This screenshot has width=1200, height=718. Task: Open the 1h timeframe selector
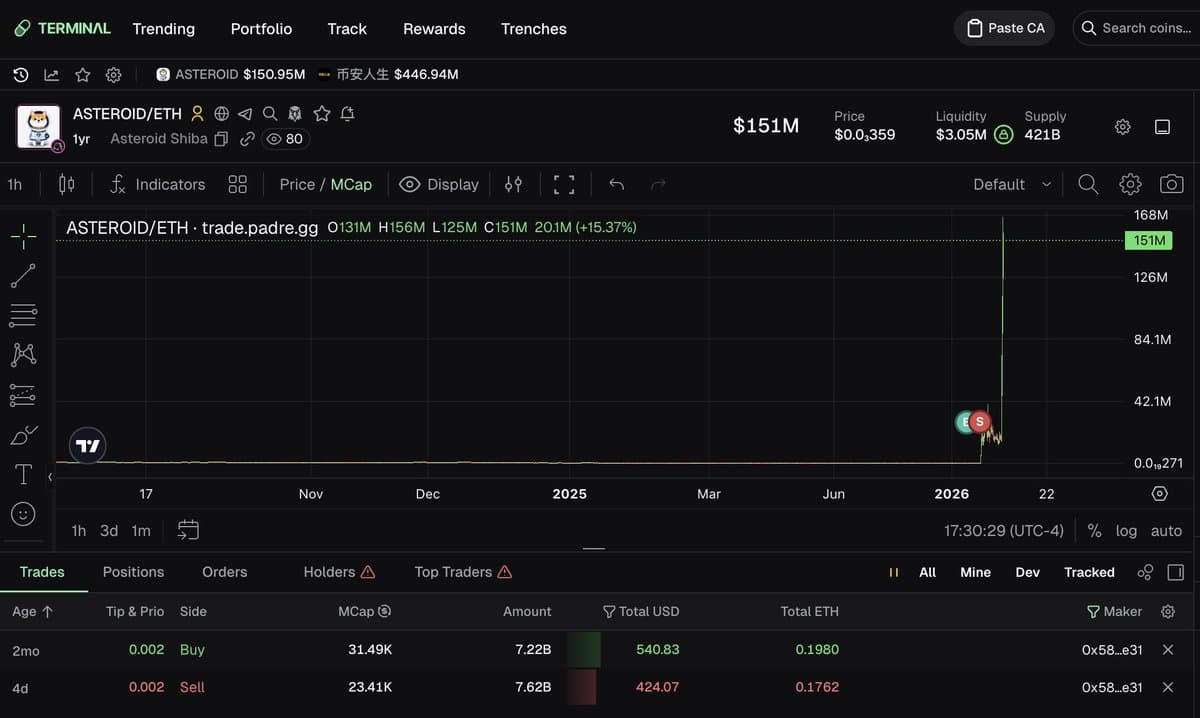click(14, 184)
